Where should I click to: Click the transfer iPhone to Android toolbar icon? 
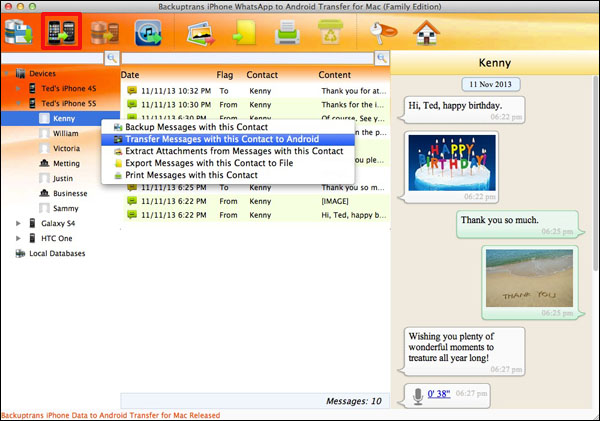coord(61,31)
